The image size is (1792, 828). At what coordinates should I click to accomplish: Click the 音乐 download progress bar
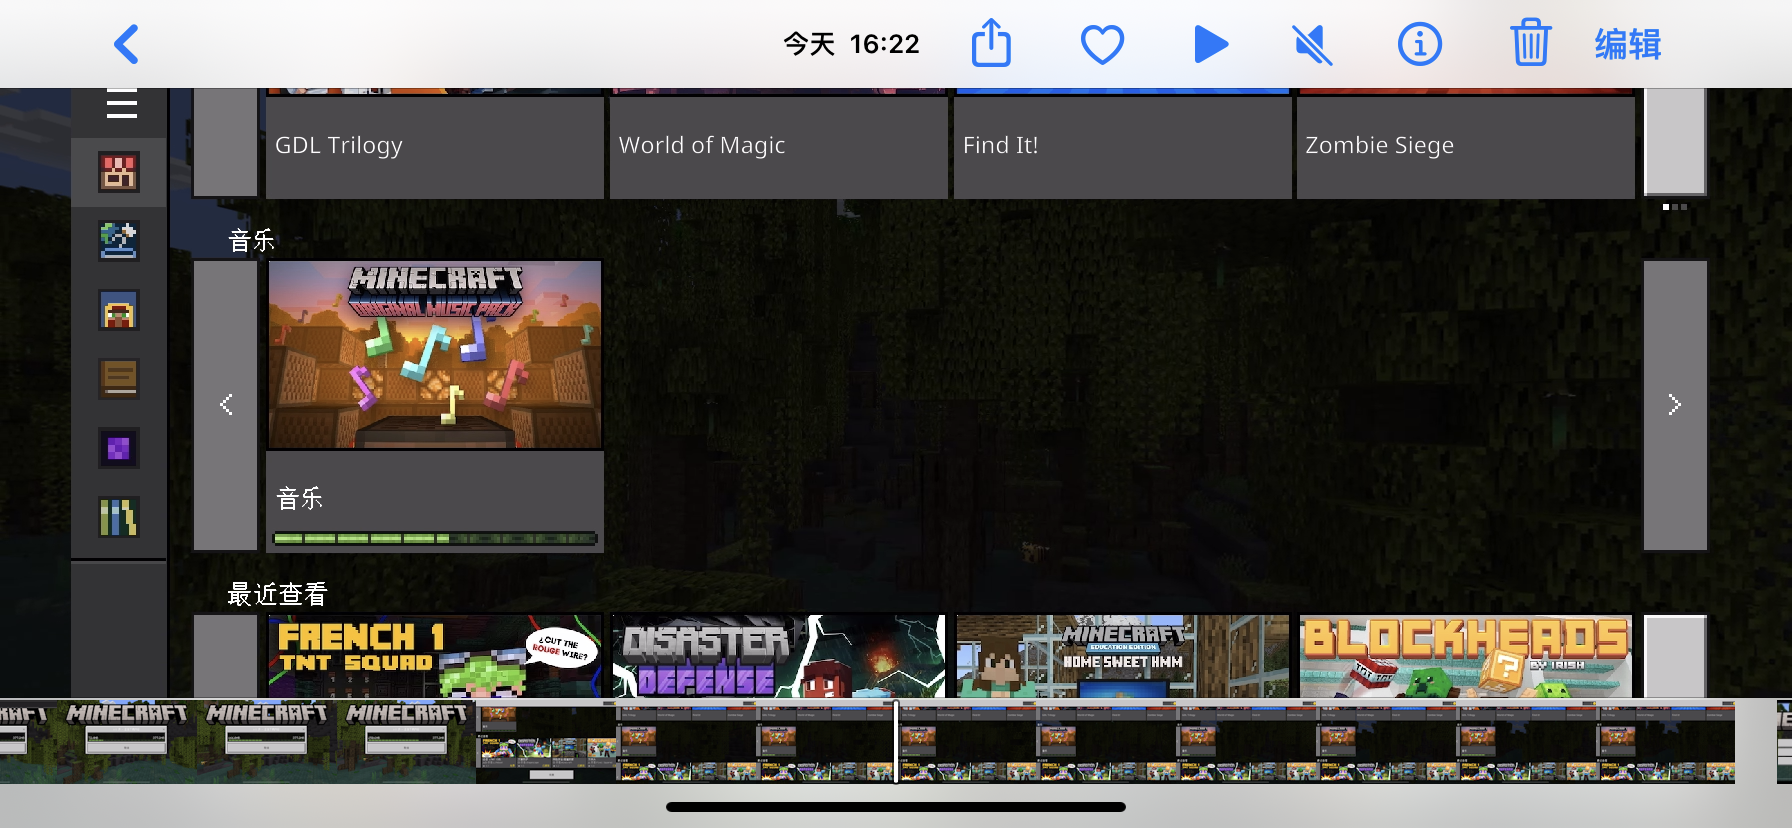(x=435, y=538)
